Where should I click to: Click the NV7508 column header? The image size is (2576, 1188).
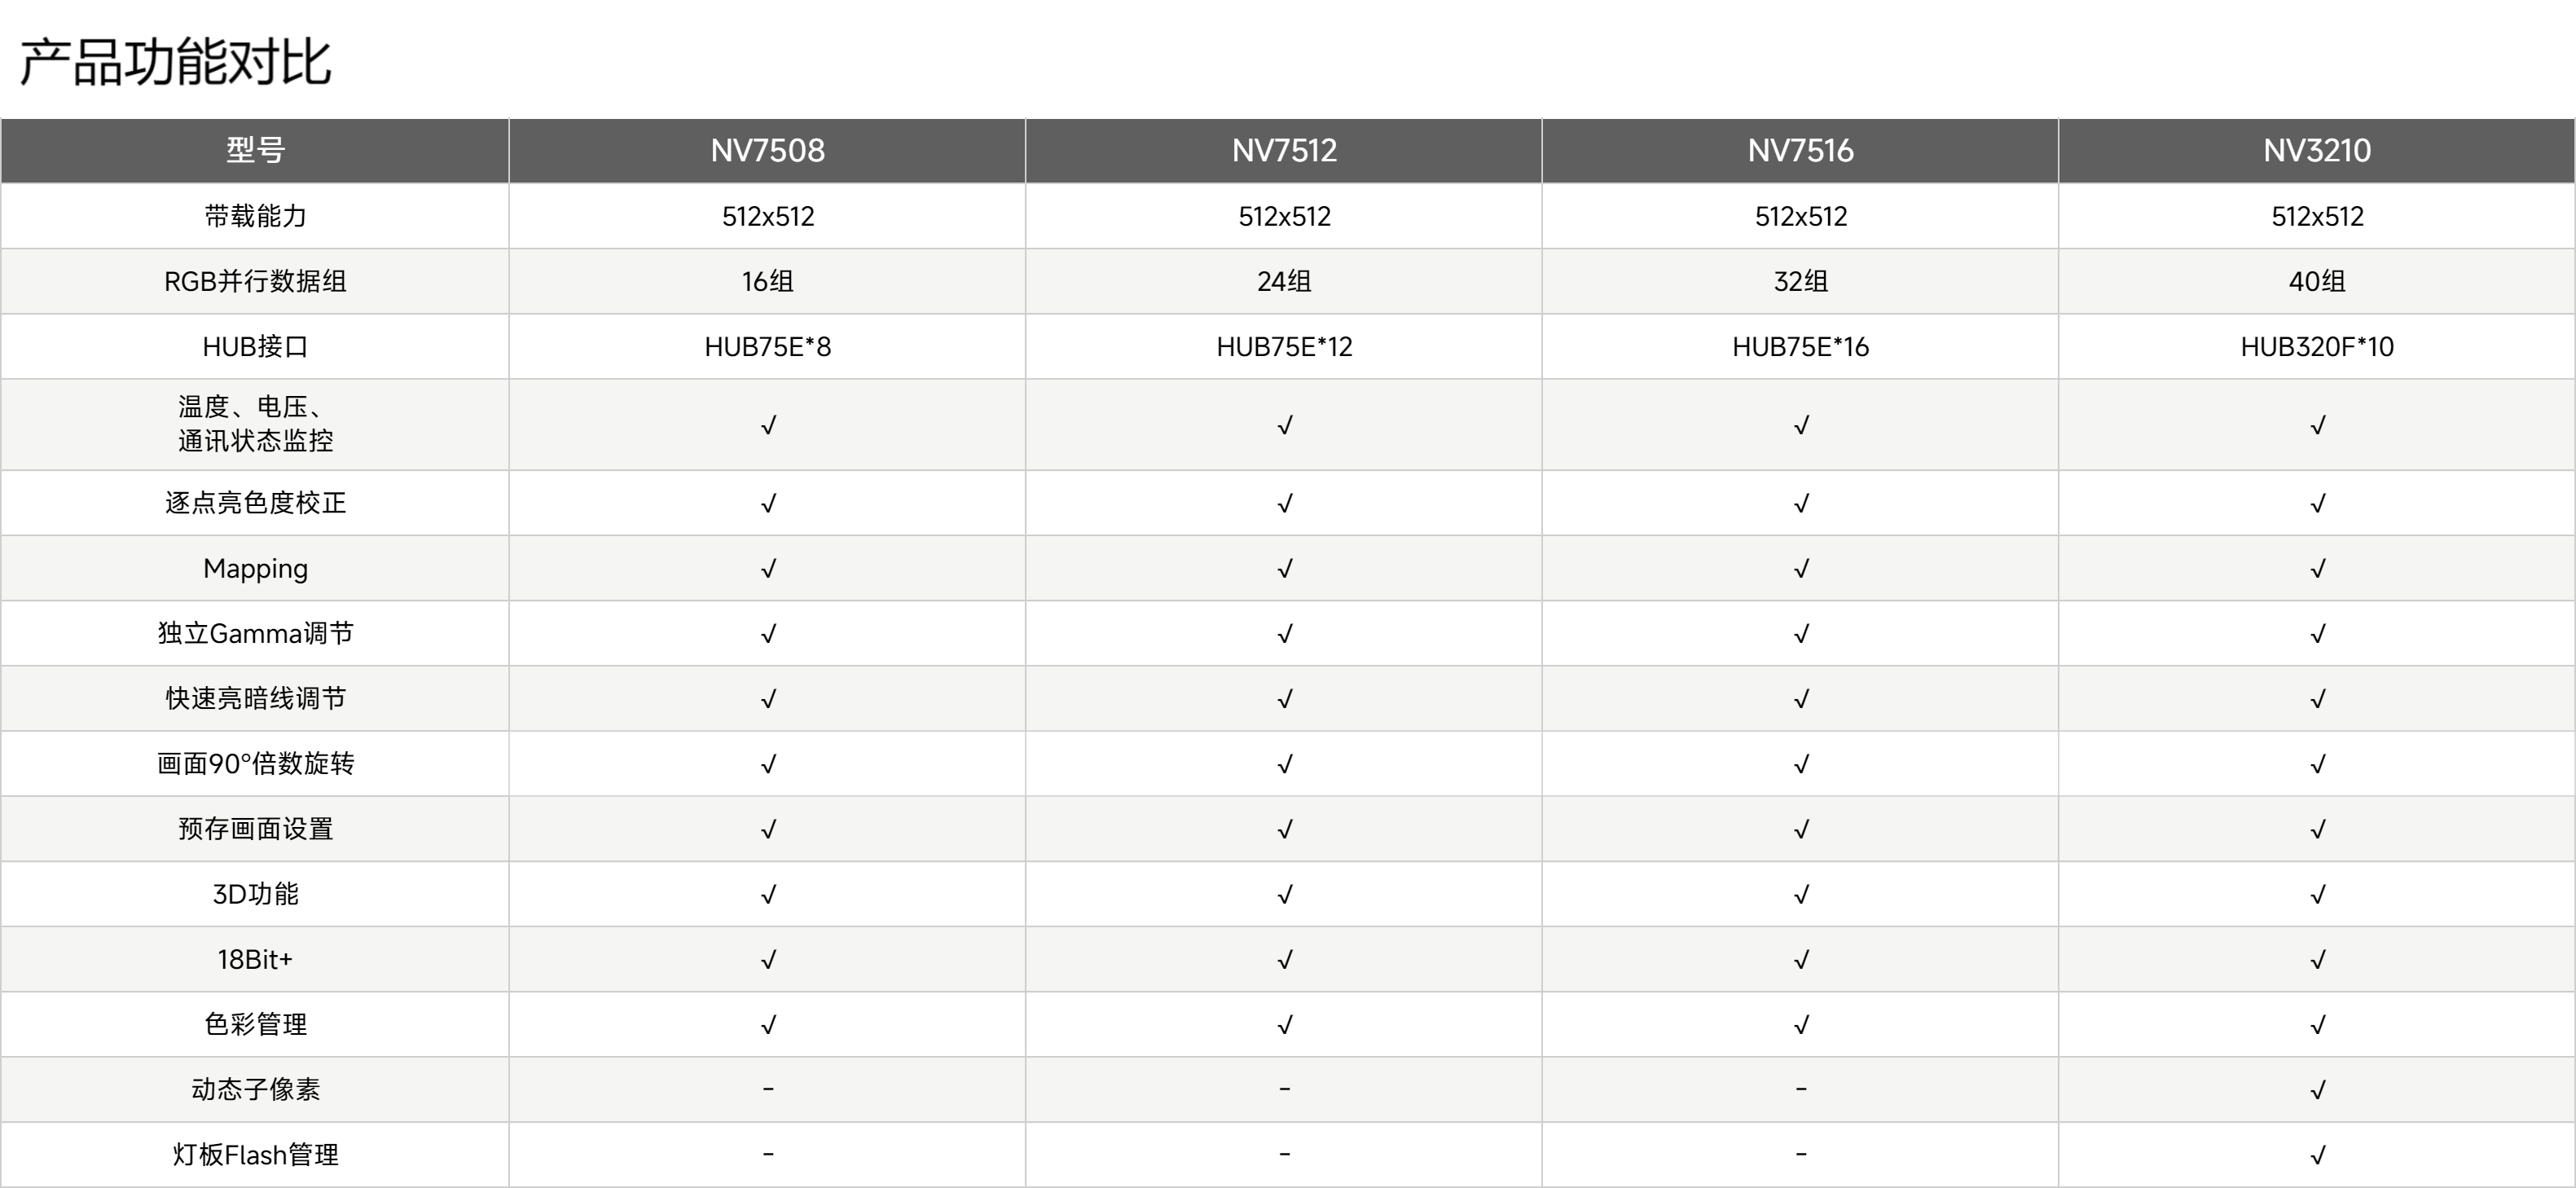(x=767, y=151)
